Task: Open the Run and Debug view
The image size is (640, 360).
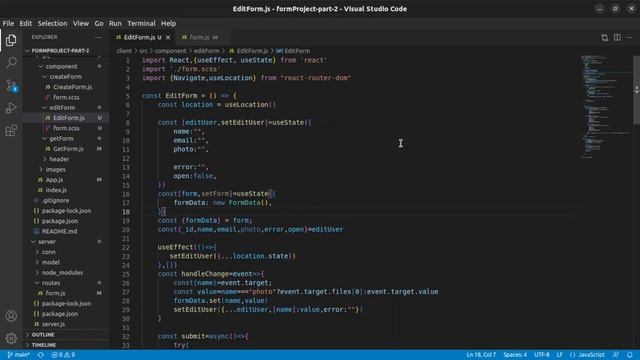Action: click(11, 108)
